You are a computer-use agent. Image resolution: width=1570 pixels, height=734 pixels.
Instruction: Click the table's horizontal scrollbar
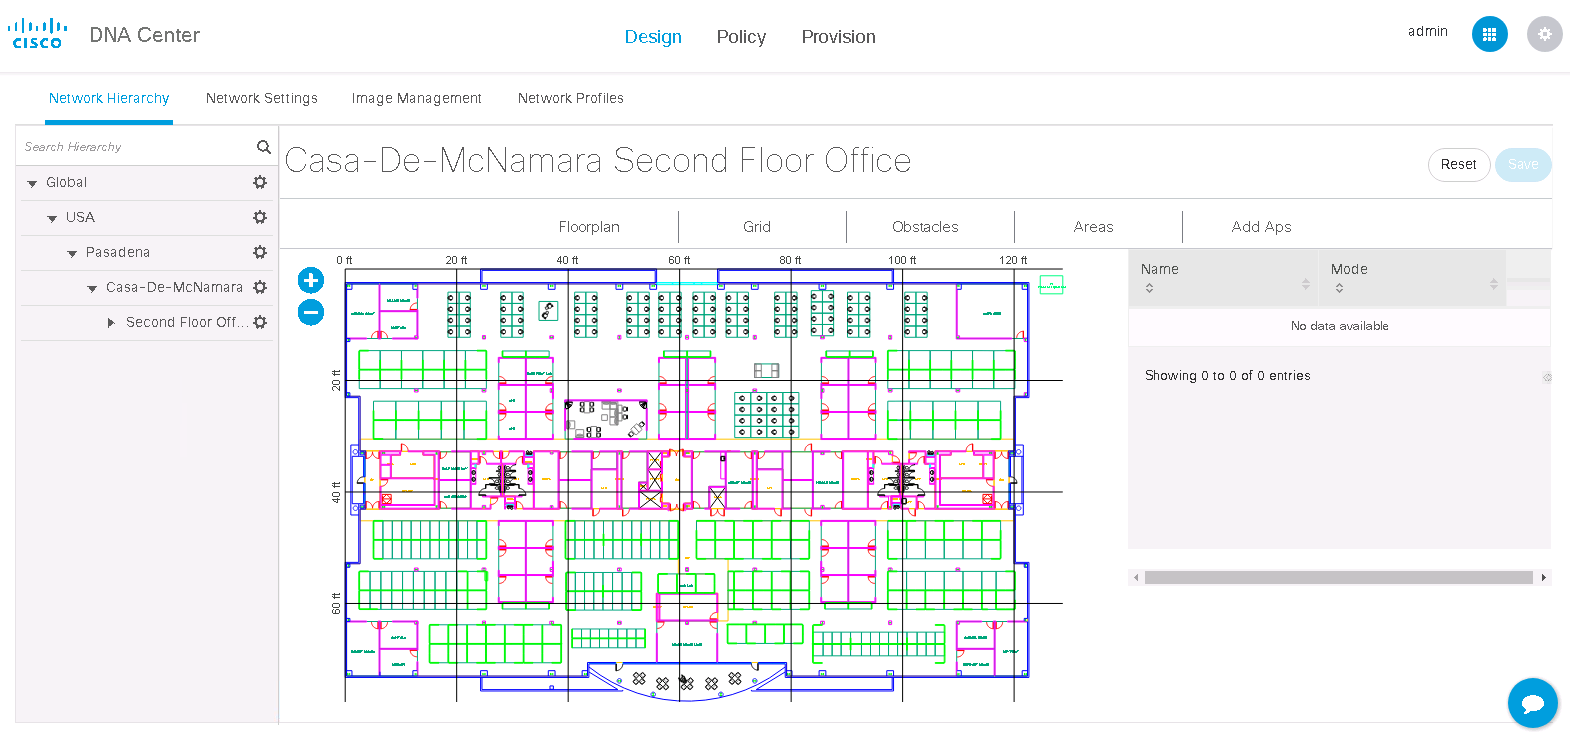(x=1338, y=577)
